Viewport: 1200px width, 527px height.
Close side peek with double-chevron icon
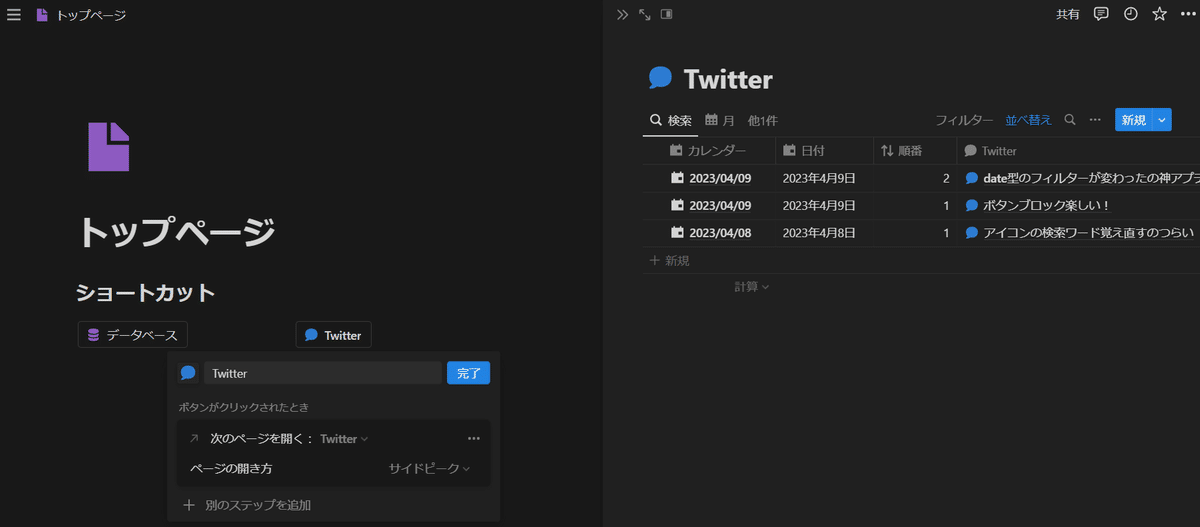click(622, 14)
